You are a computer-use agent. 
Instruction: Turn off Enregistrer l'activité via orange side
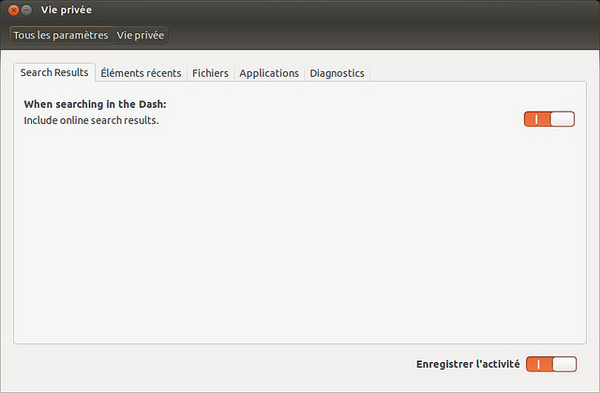pos(539,364)
